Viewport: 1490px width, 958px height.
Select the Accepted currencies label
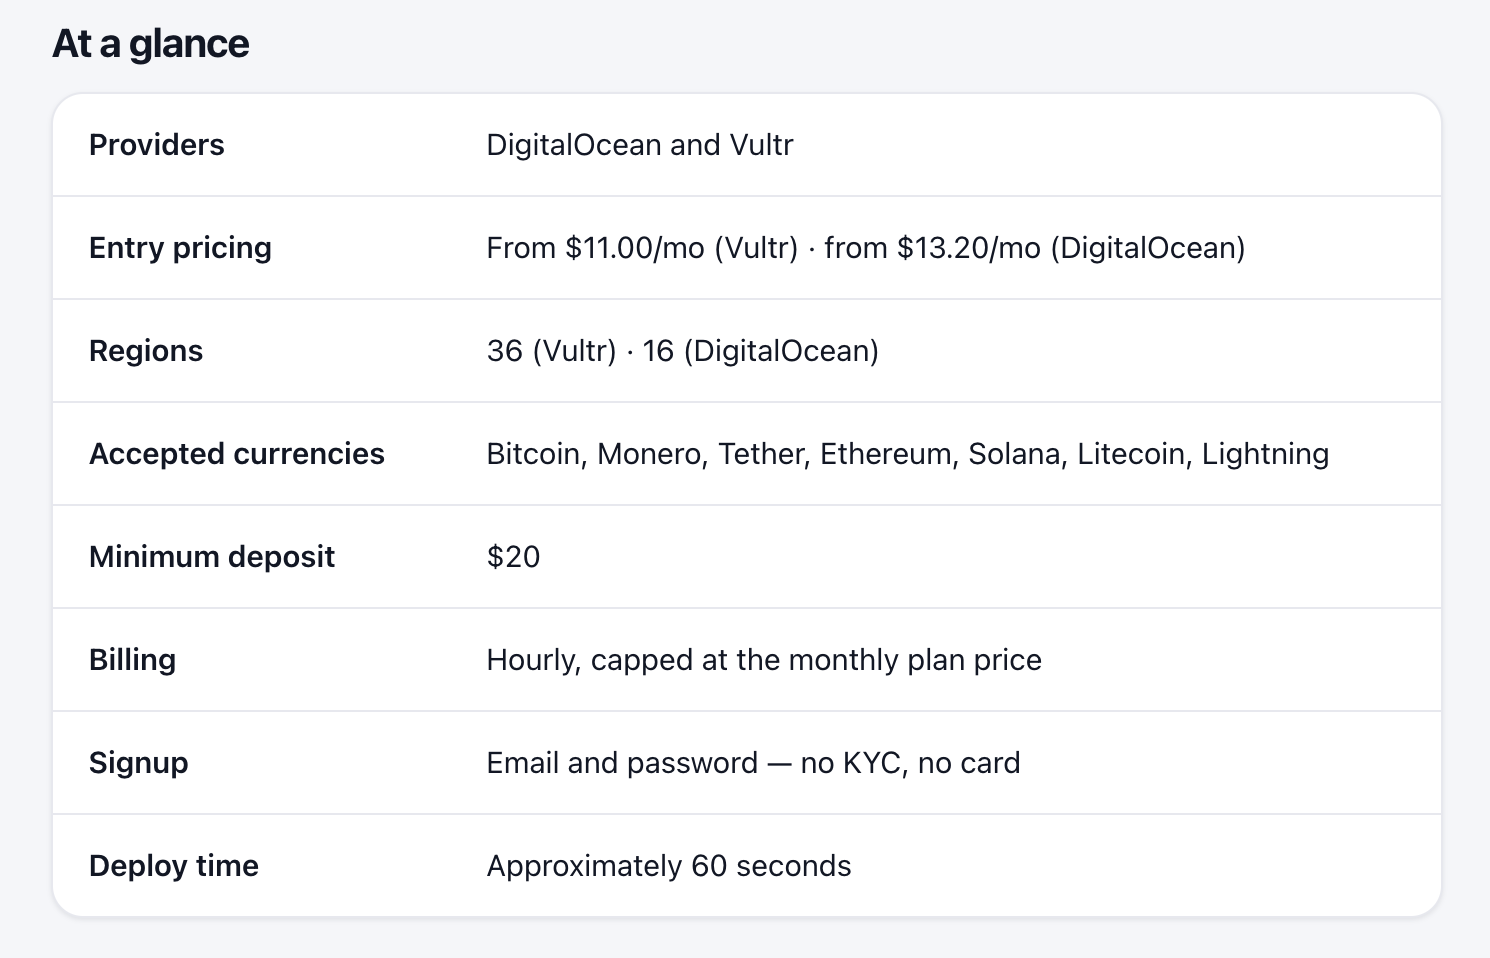[x=236, y=454]
